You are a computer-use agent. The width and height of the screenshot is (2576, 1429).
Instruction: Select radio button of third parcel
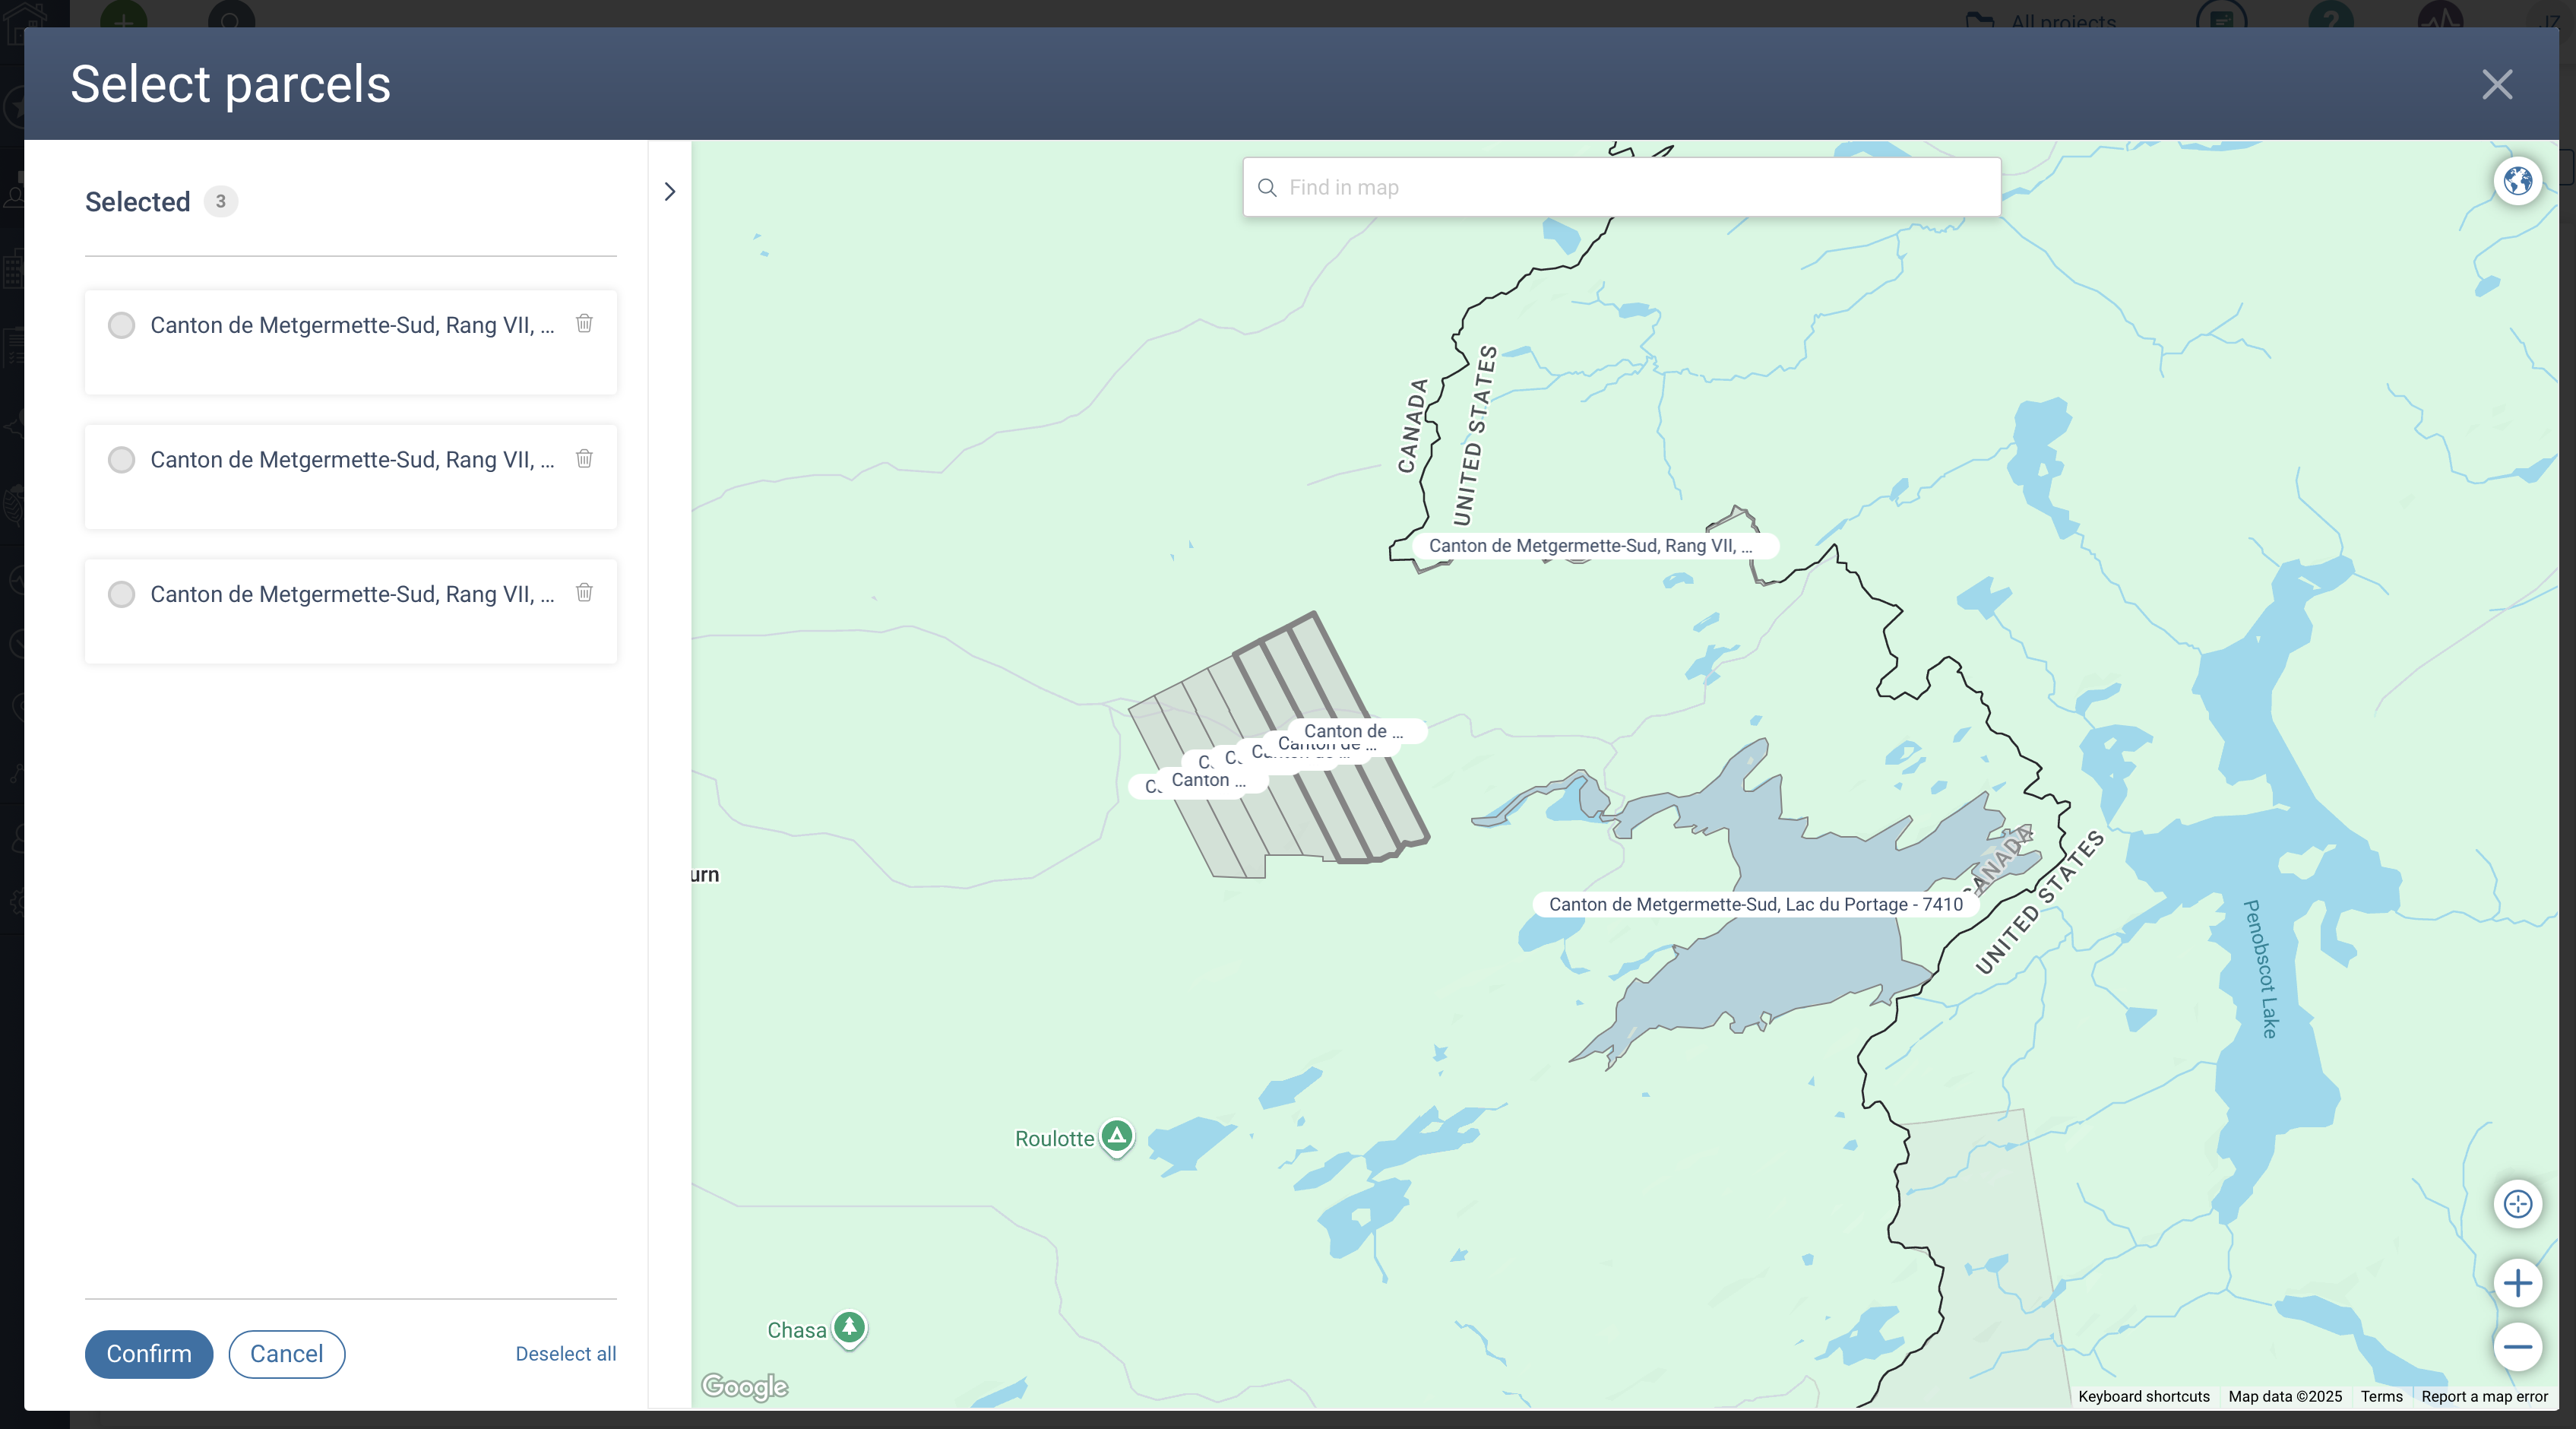(x=121, y=594)
